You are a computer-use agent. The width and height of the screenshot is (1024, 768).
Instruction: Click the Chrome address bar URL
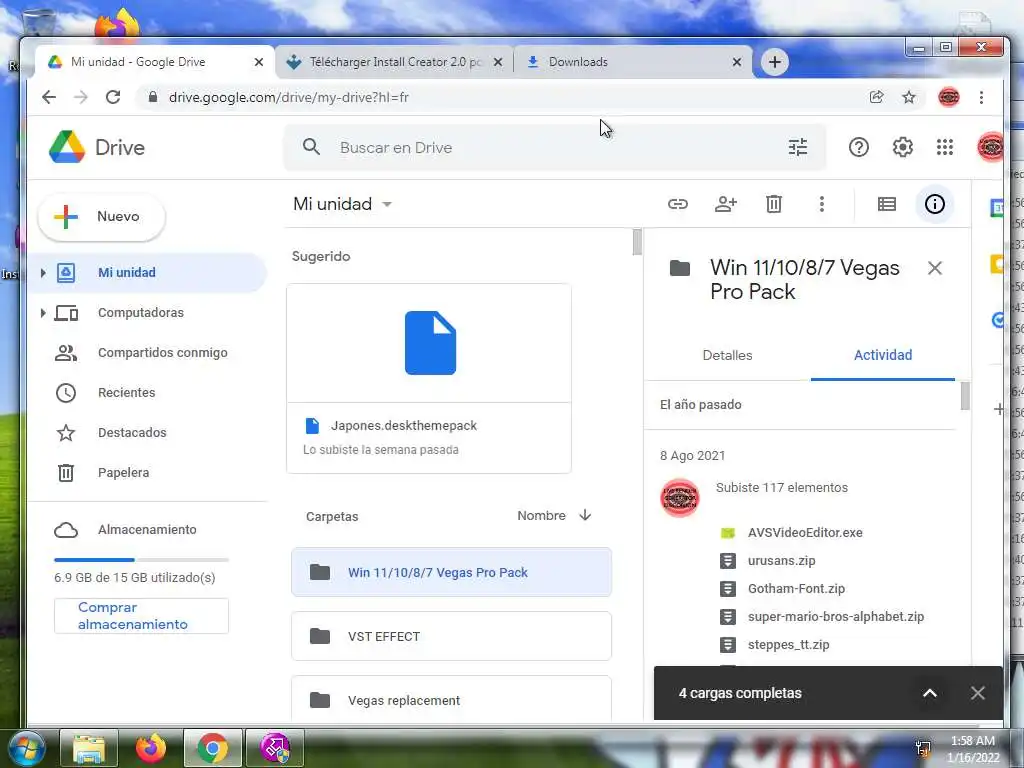tap(289, 97)
